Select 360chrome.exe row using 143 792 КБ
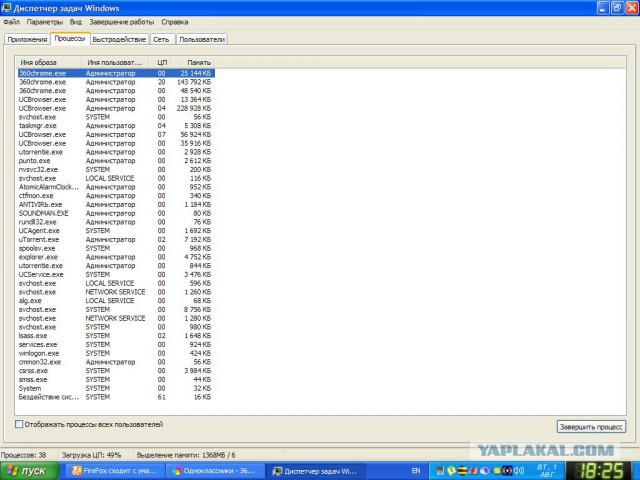The height and width of the screenshot is (480, 640). pos(116,82)
